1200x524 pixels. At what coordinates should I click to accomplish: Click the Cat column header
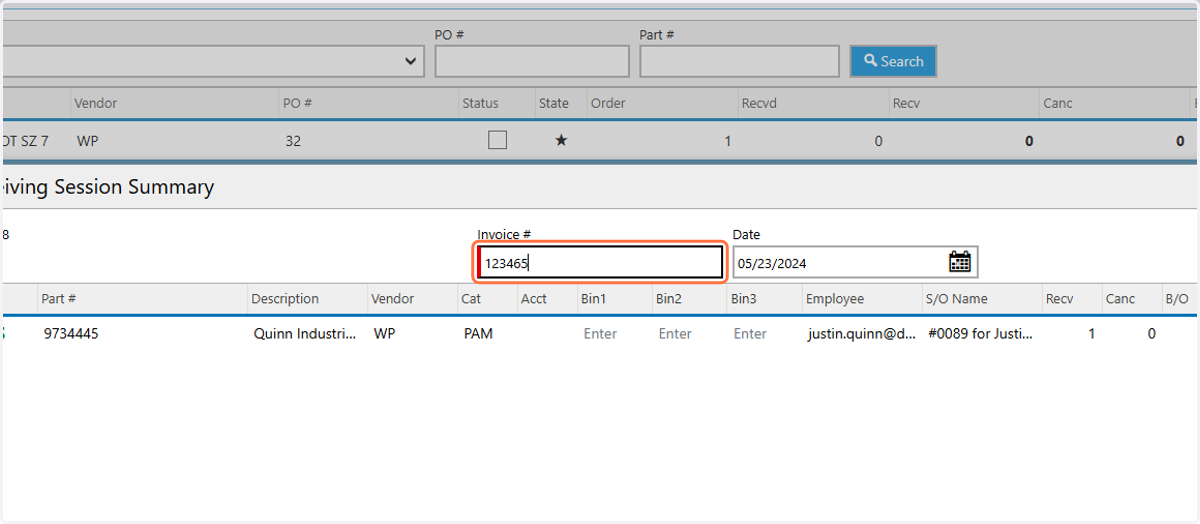click(x=471, y=298)
